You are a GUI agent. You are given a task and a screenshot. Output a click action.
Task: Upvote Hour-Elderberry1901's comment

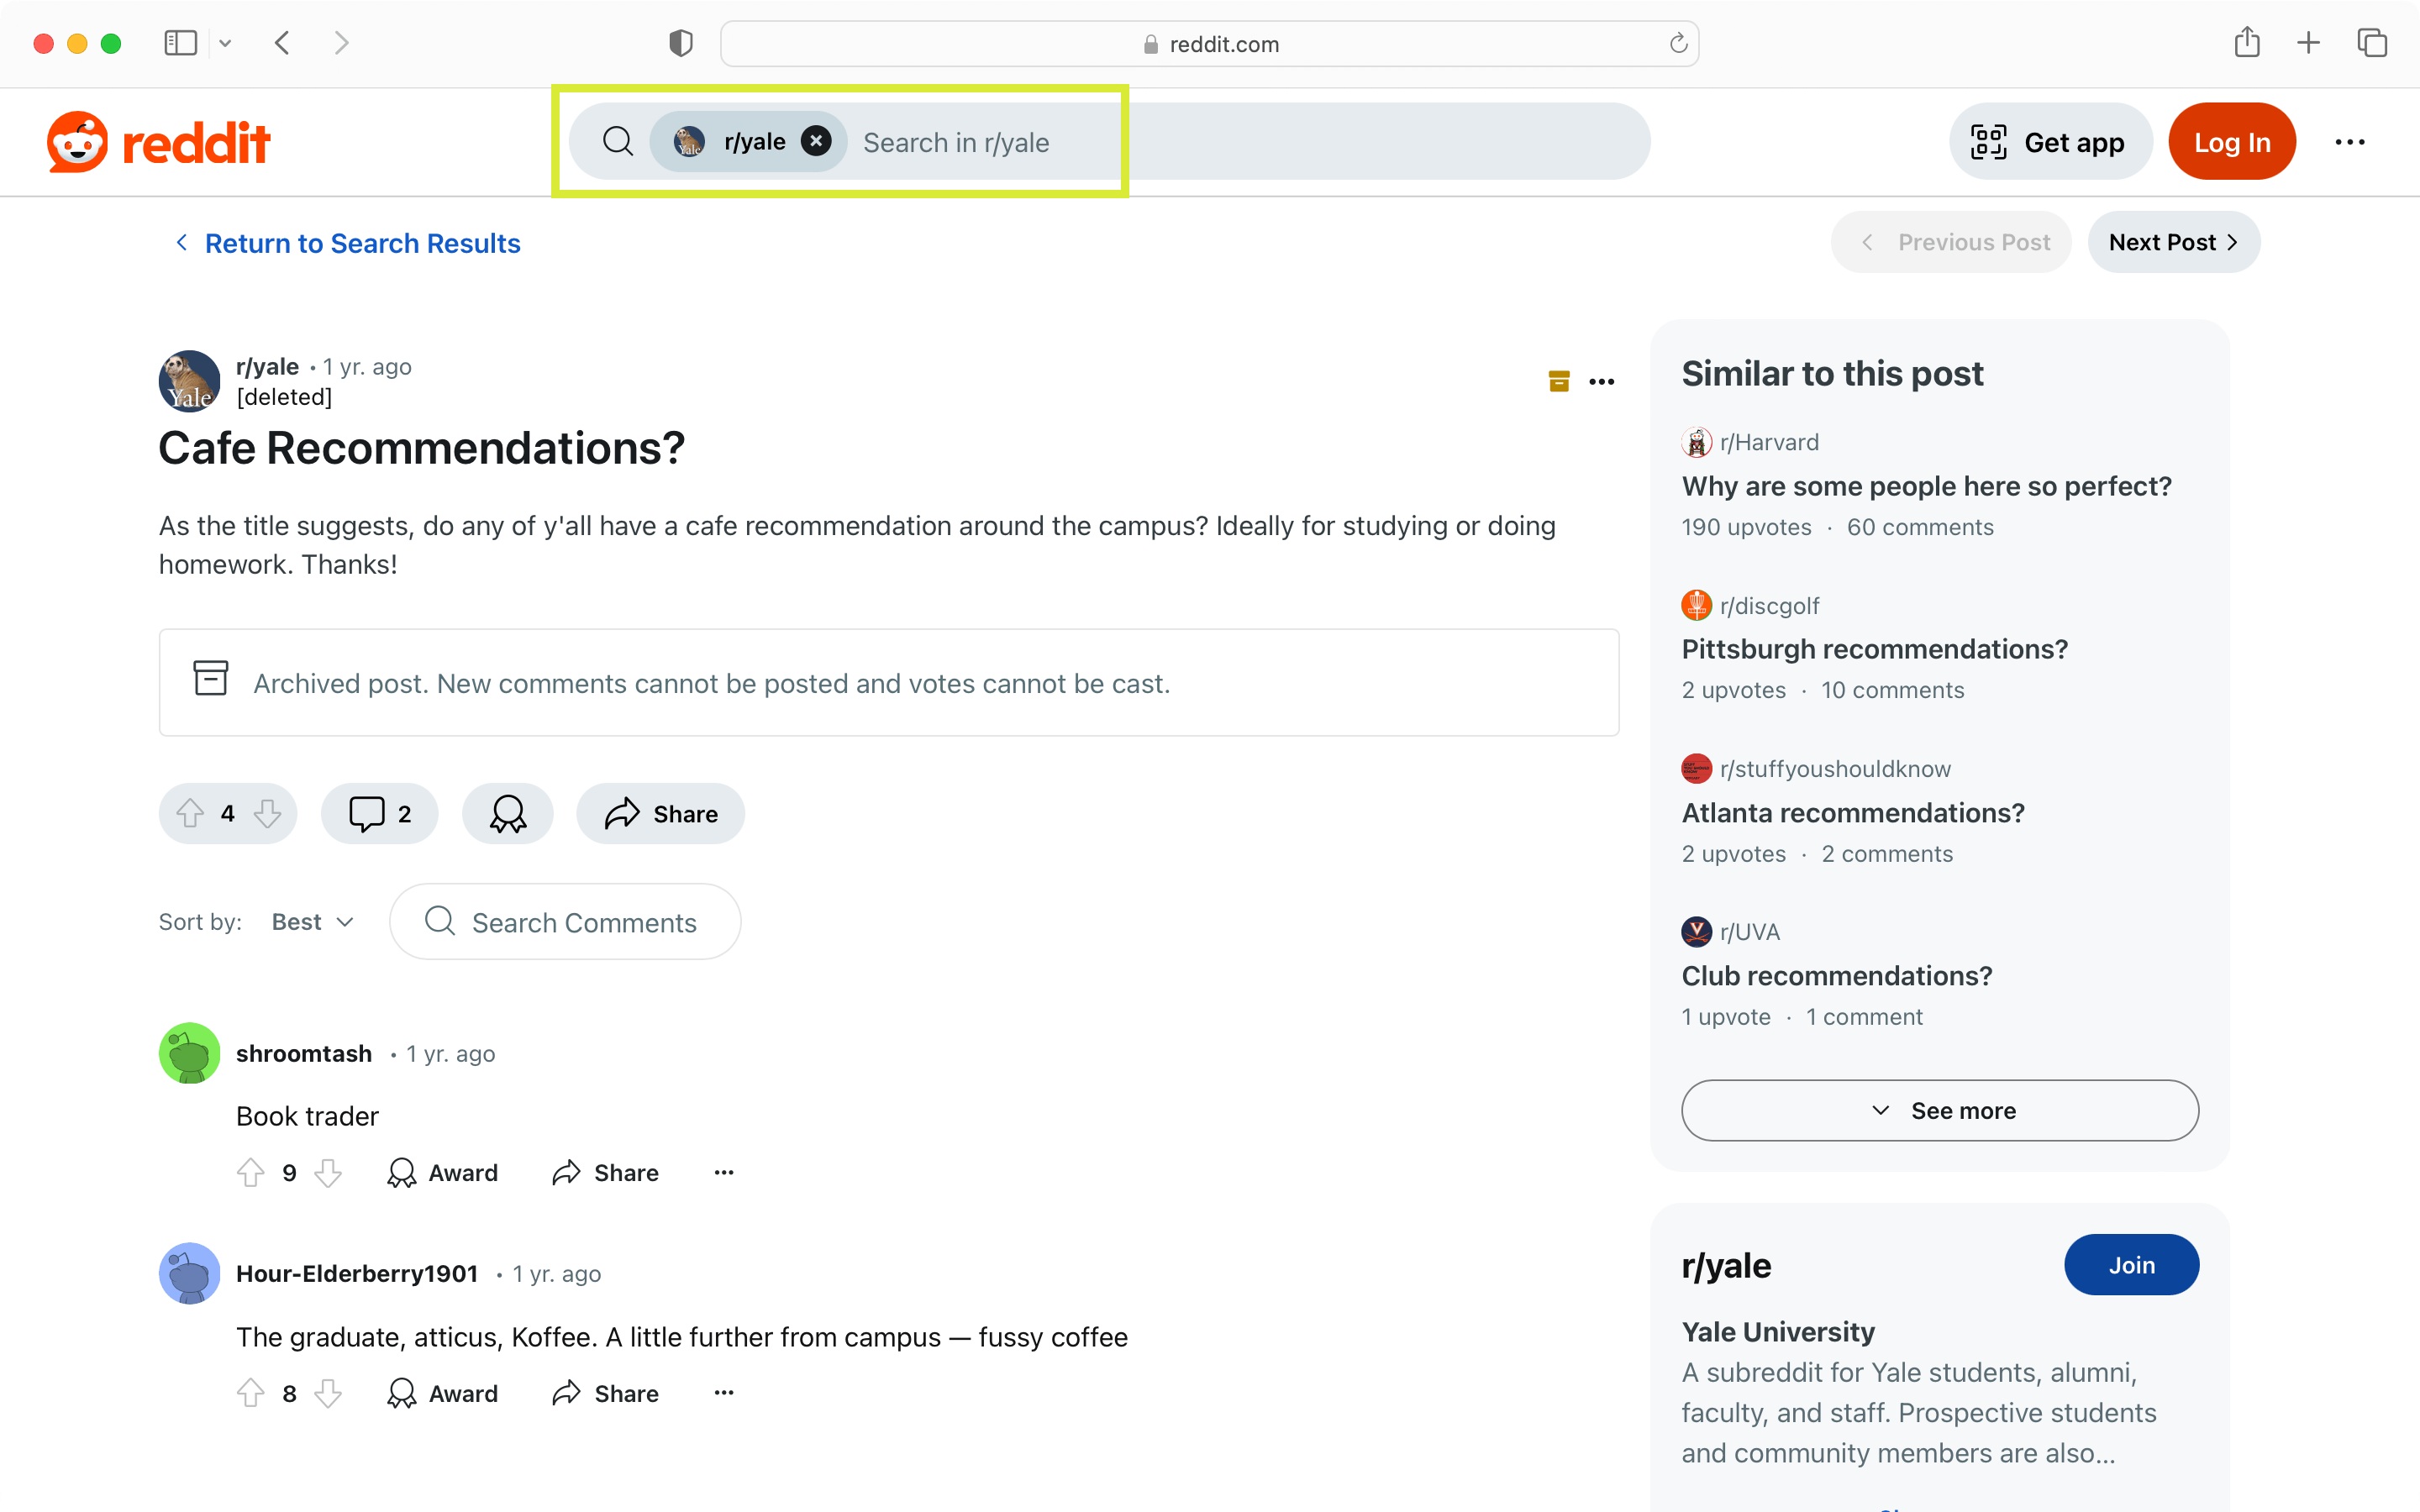[251, 1393]
